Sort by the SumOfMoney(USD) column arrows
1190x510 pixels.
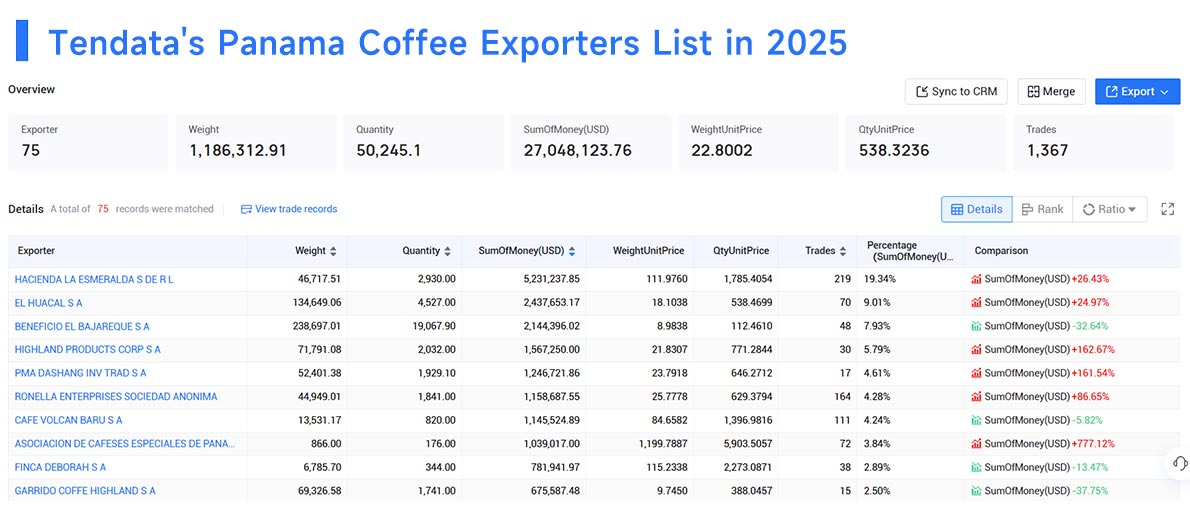571,250
